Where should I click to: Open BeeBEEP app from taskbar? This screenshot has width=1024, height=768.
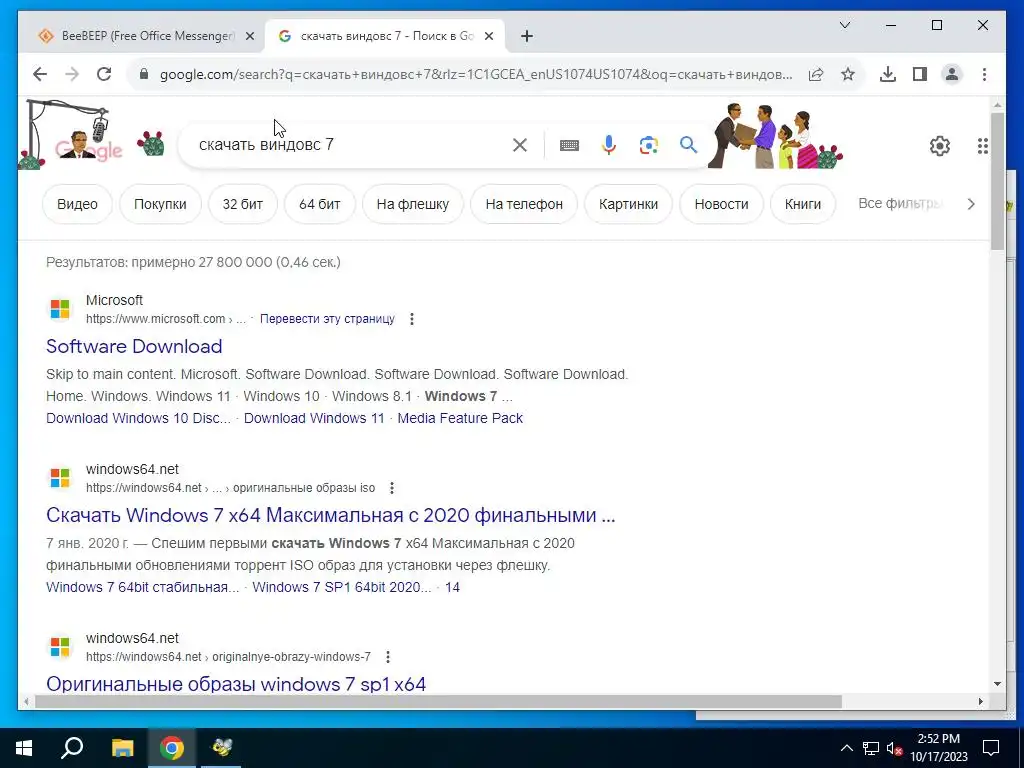tap(221, 748)
